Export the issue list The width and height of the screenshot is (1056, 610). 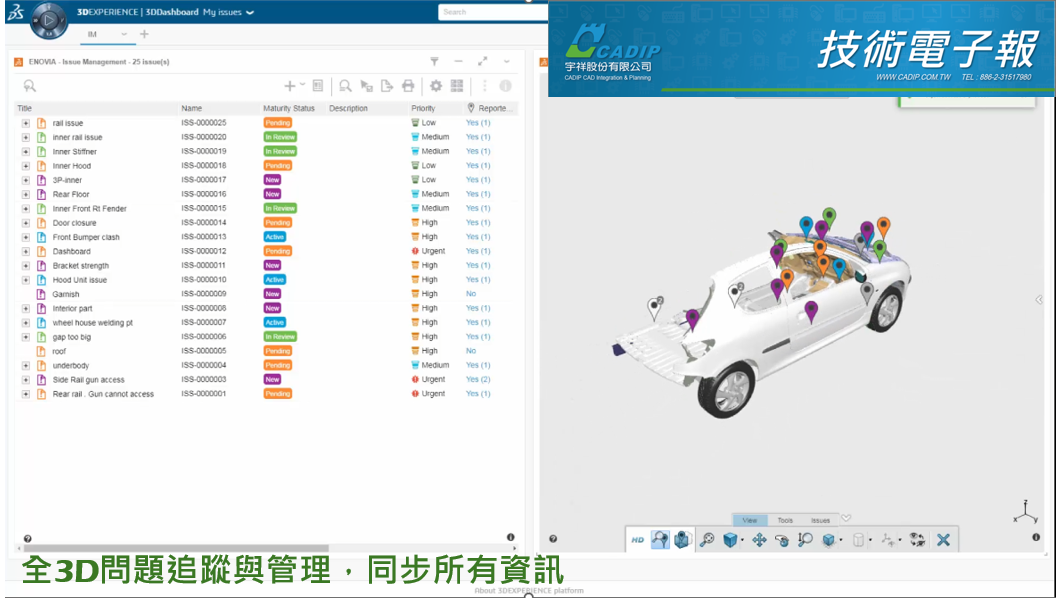(x=387, y=86)
